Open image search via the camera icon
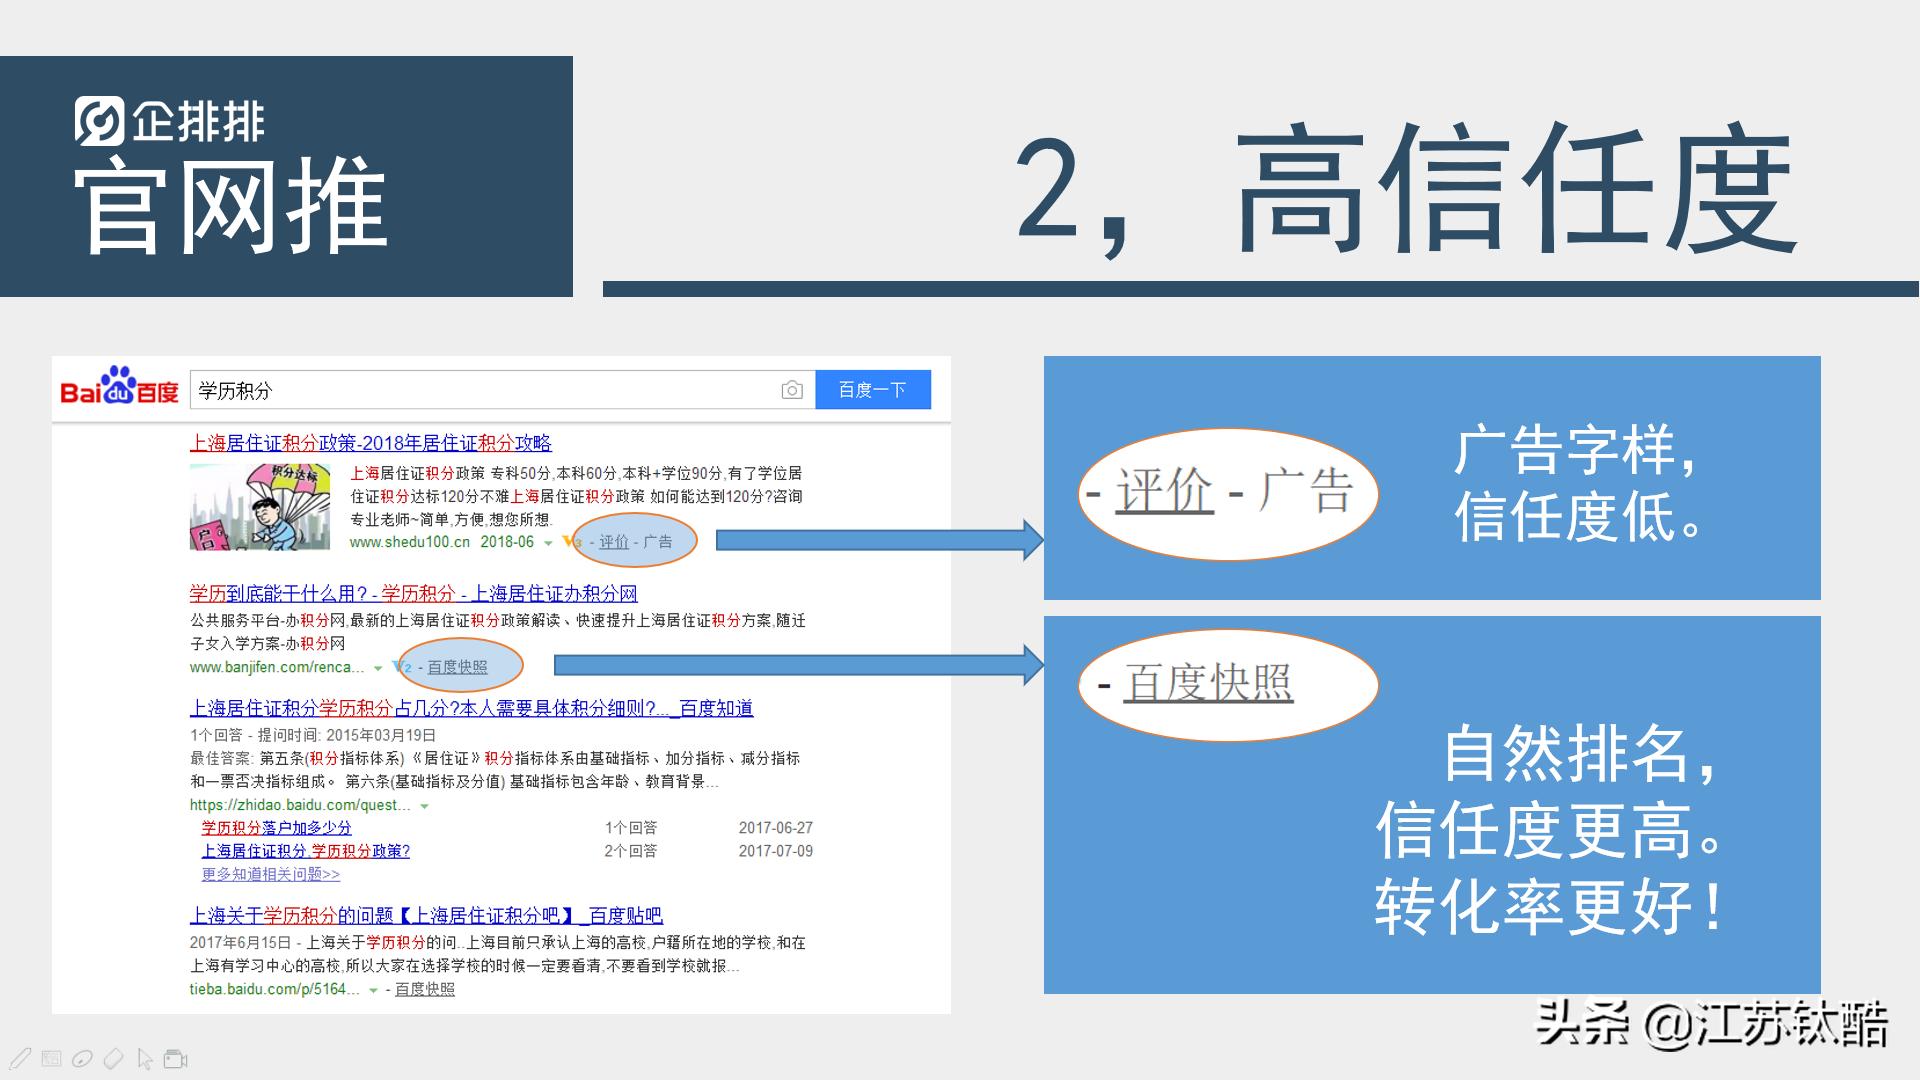The height and width of the screenshot is (1080, 1920). click(x=793, y=390)
